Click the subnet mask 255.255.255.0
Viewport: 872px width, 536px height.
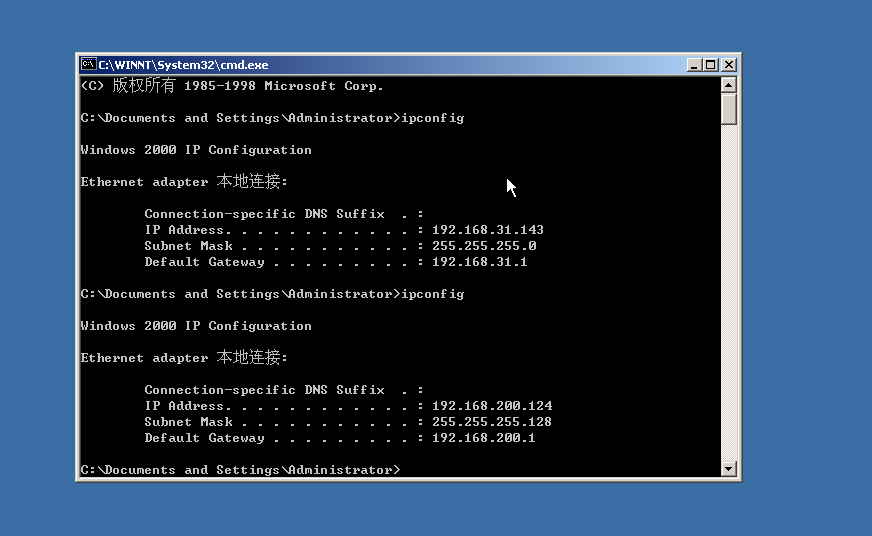pos(484,246)
